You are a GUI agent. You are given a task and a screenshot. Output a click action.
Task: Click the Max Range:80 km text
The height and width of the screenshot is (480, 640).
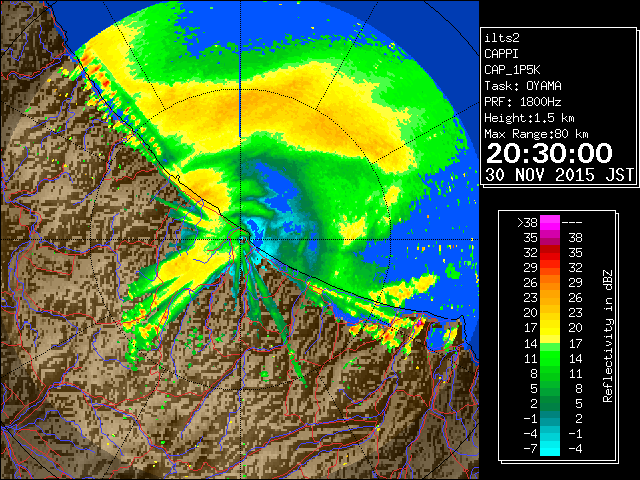tap(536, 134)
